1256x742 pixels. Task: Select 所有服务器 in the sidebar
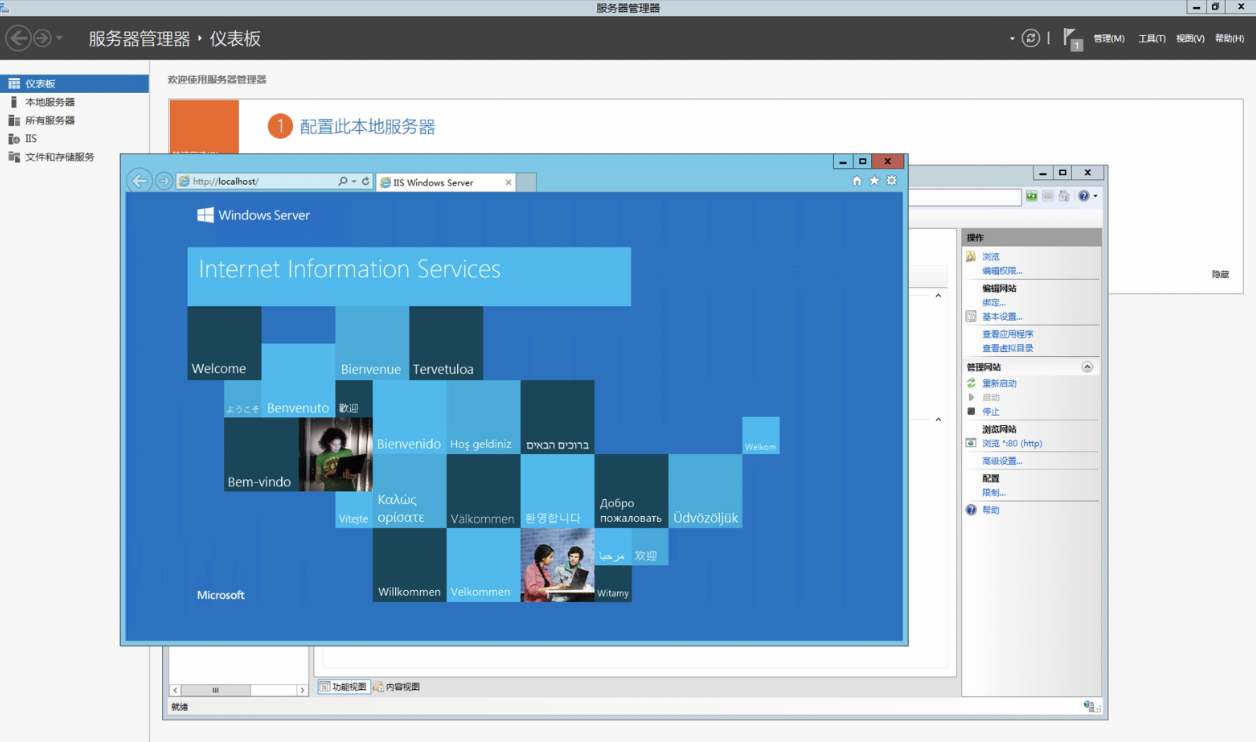point(74,120)
